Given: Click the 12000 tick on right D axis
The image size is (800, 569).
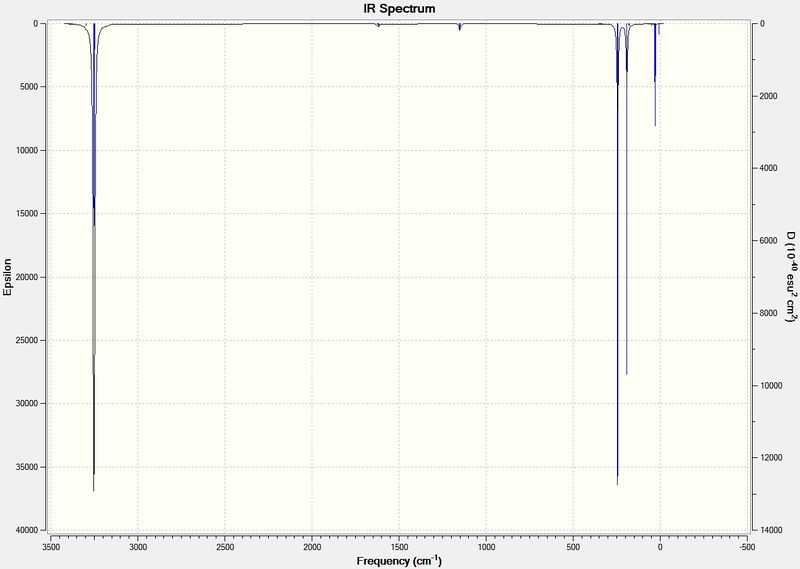Looking at the screenshot, I should coord(770,458).
